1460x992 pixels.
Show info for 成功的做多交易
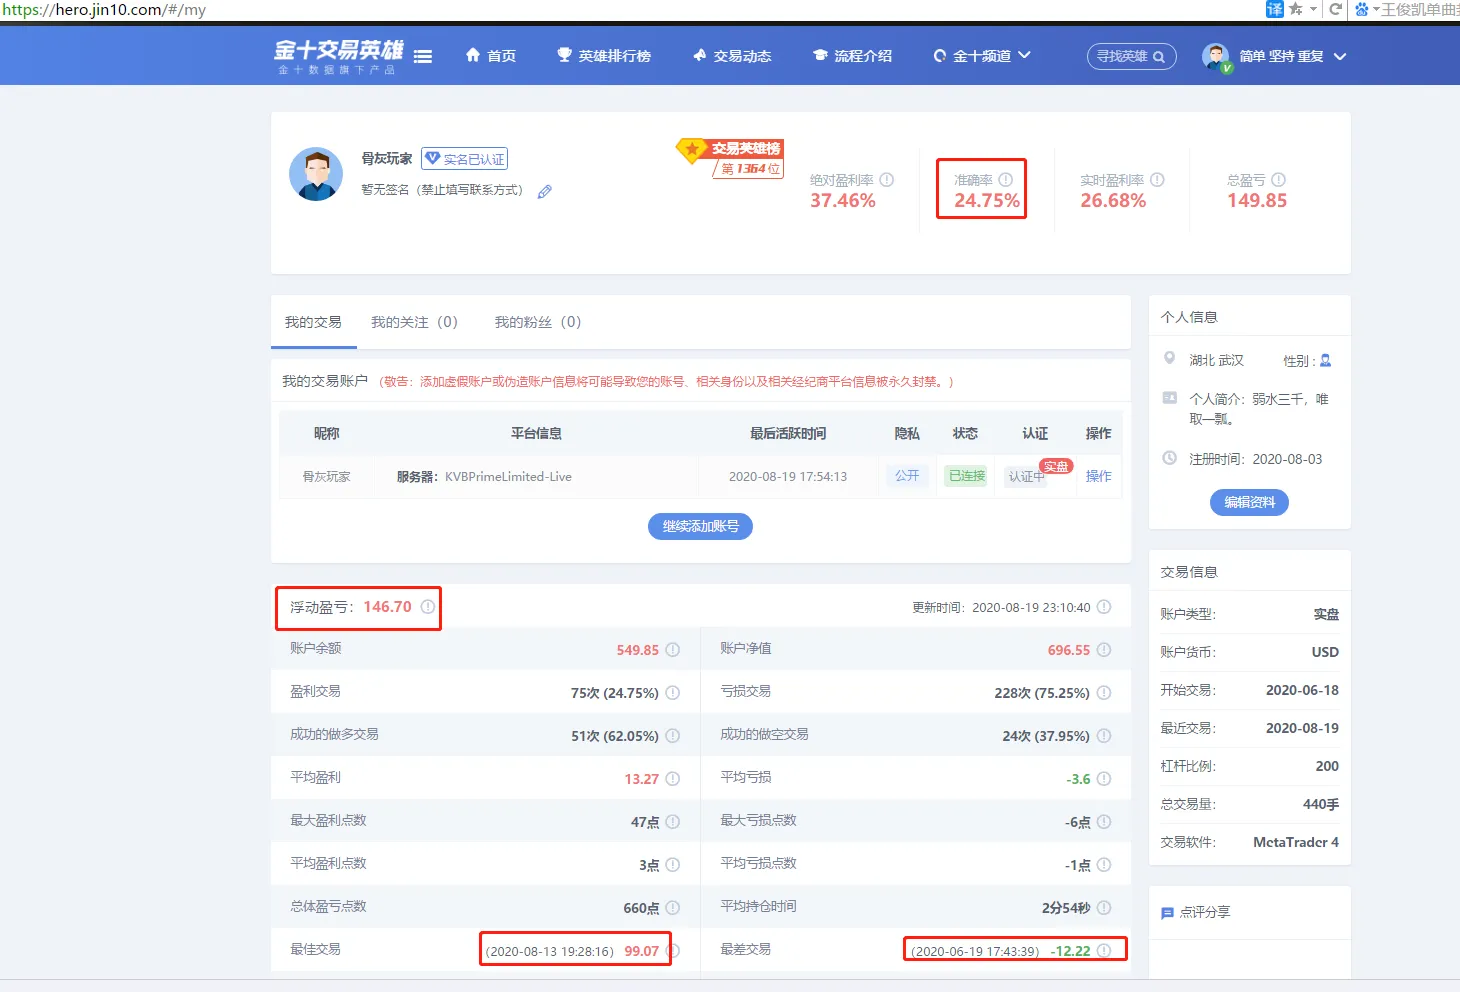click(673, 736)
